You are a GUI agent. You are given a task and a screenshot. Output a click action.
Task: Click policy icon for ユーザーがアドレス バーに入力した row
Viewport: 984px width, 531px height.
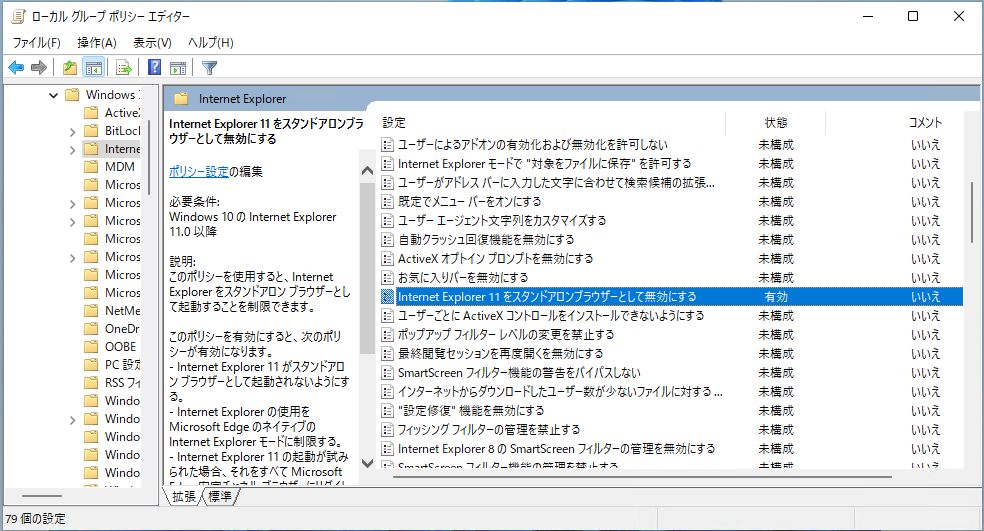[x=388, y=183]
